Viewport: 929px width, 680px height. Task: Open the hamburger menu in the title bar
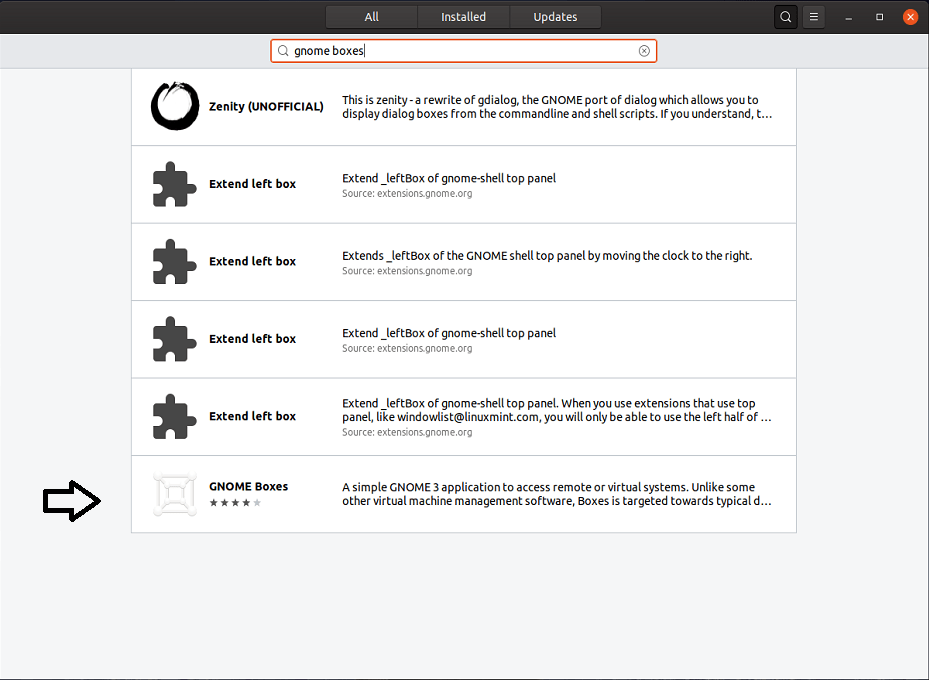click(813, 16)
